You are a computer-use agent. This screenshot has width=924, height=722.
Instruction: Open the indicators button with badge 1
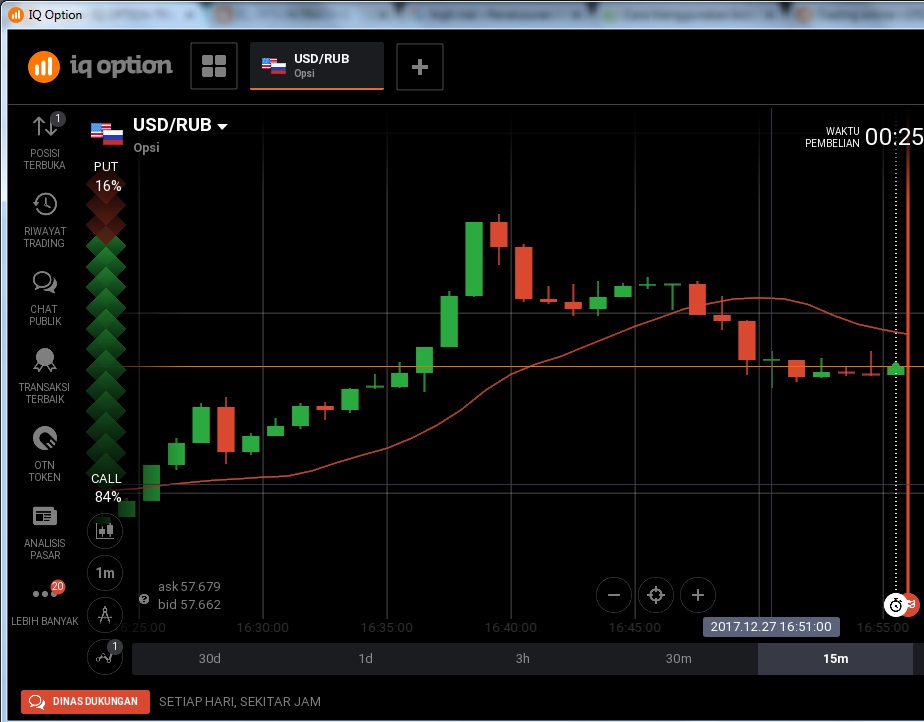pos(105,657)
